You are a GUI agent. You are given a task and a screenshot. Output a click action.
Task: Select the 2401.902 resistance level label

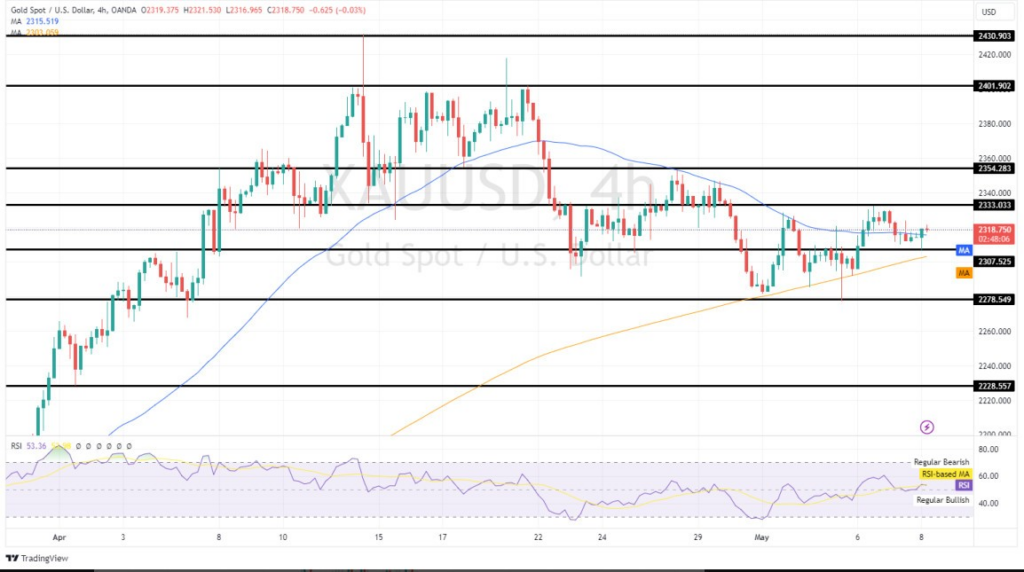pos(994,86)
